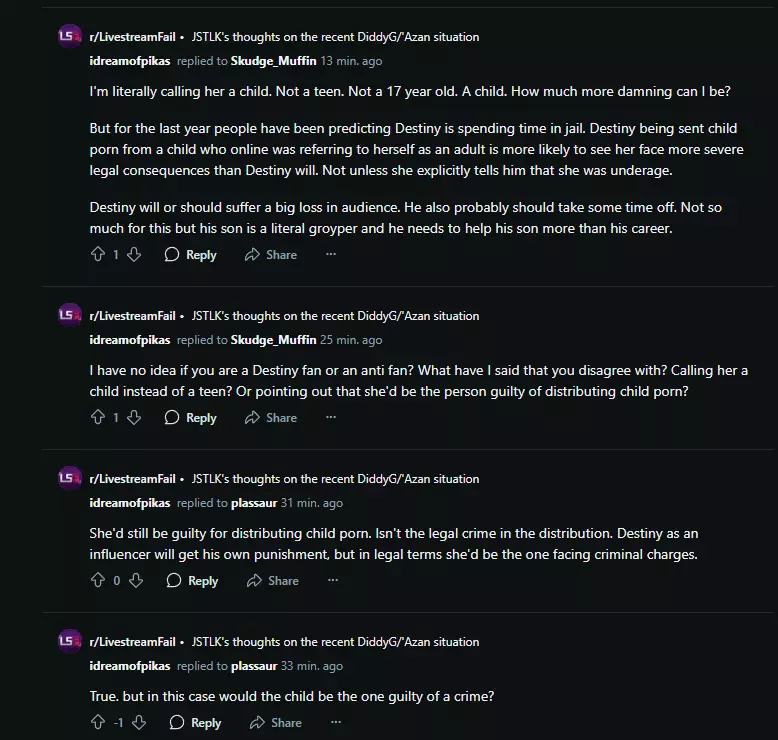The width and height of the screenshot is (778, 740).
Task: Reply to the comment posted 13 min. ago
Action: pos(191,255)
